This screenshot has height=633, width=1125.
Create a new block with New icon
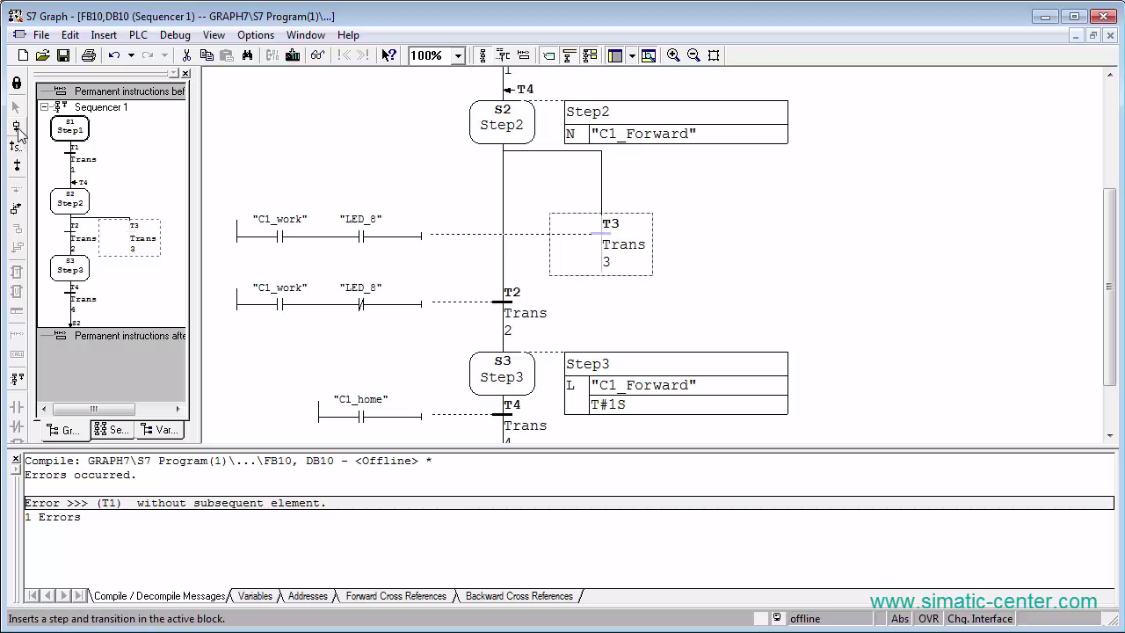(x=22, y=55)
